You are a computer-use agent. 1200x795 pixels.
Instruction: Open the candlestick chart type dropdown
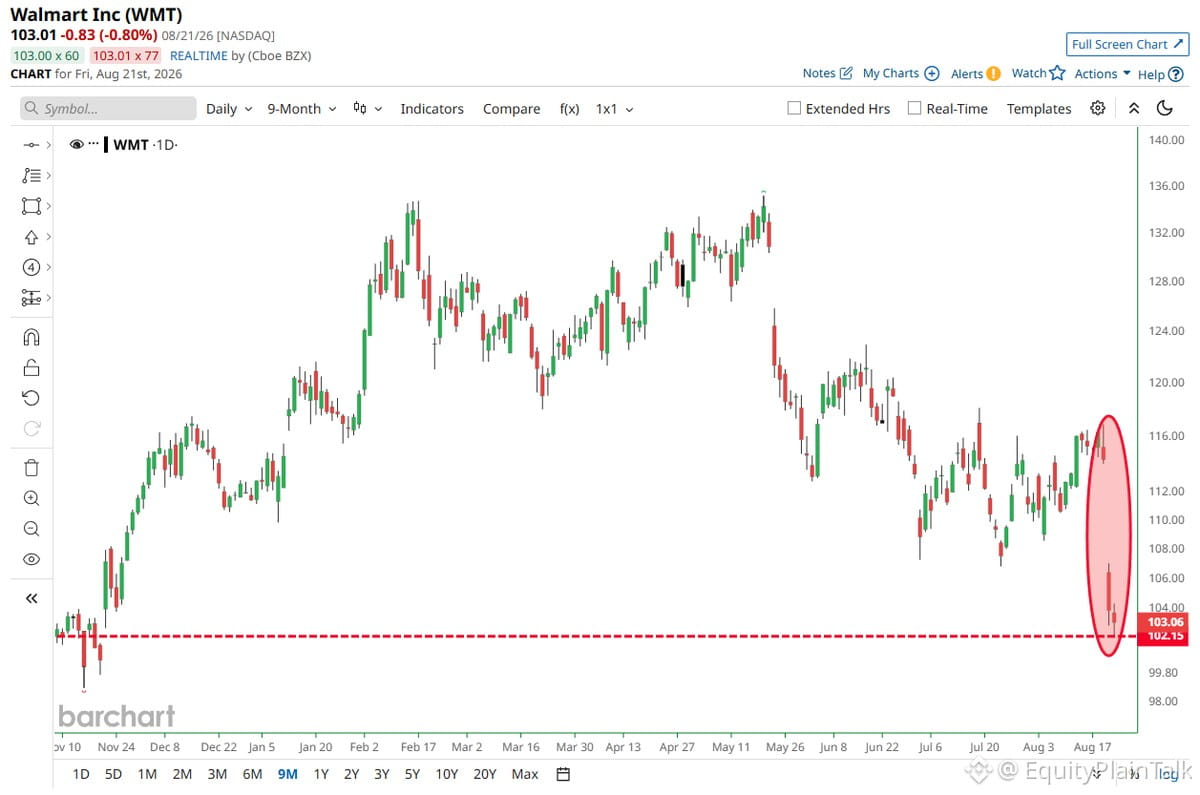(368, 109)
